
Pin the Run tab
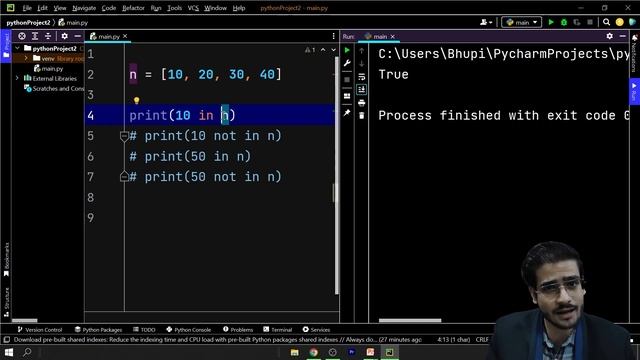coord(347,113)
